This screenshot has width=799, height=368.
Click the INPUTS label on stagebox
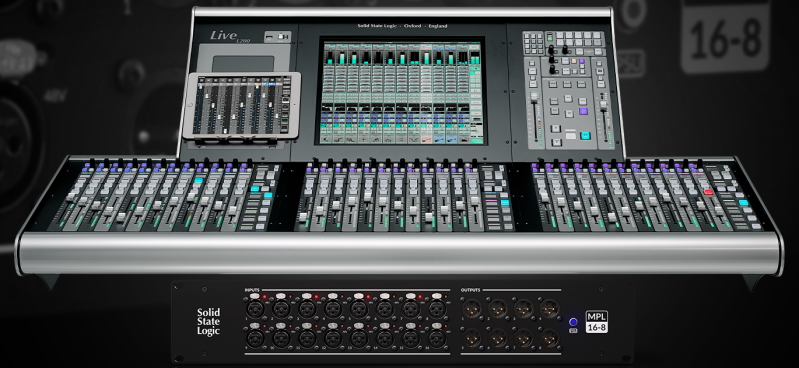click(252, 290)
